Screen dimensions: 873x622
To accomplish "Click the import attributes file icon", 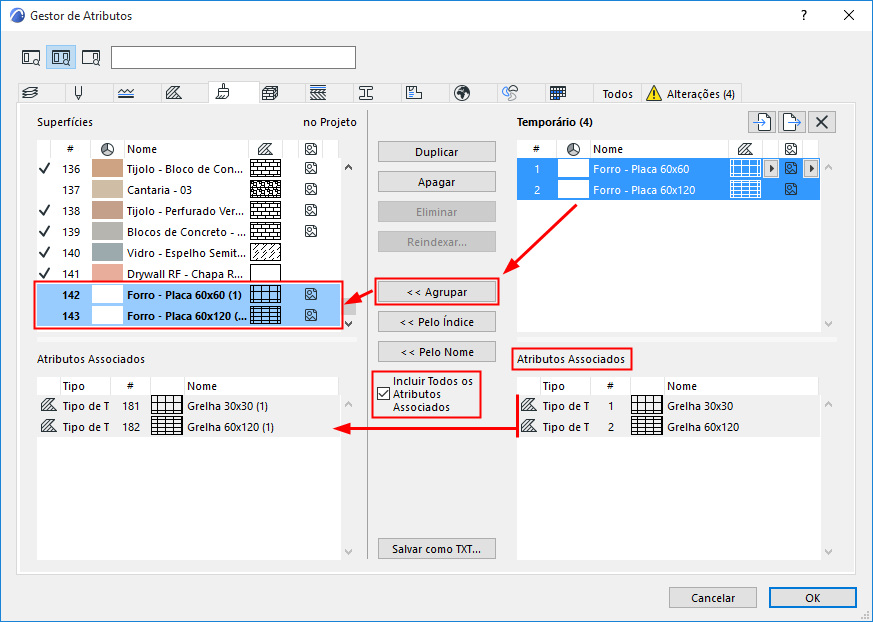I will (762, 122).
